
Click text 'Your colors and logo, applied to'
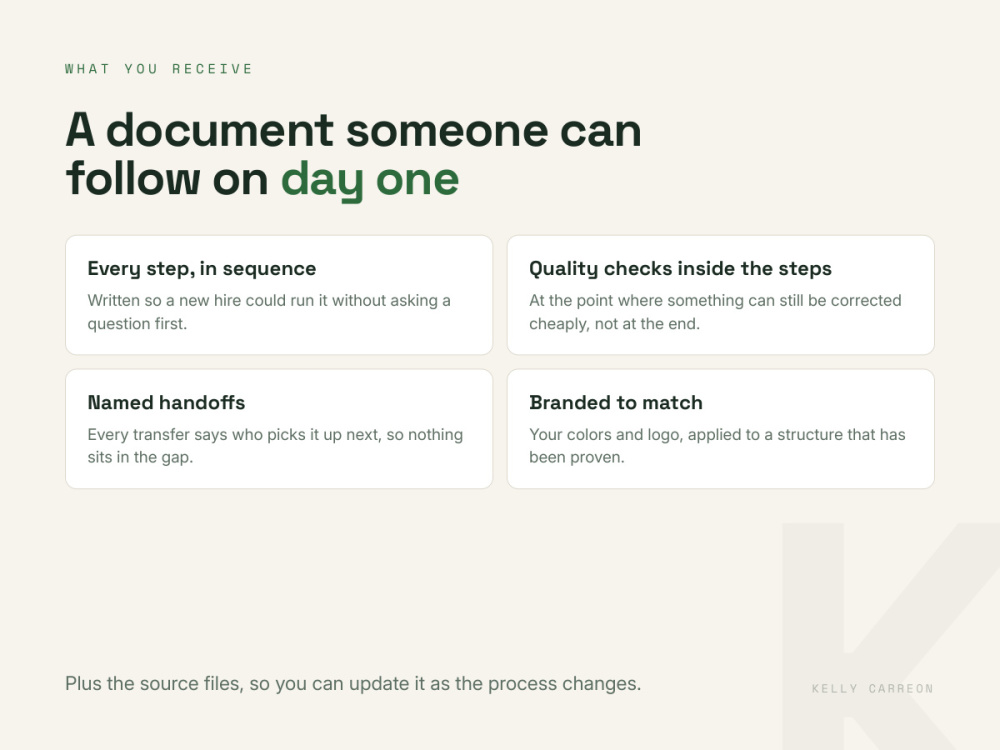[644, 434]
